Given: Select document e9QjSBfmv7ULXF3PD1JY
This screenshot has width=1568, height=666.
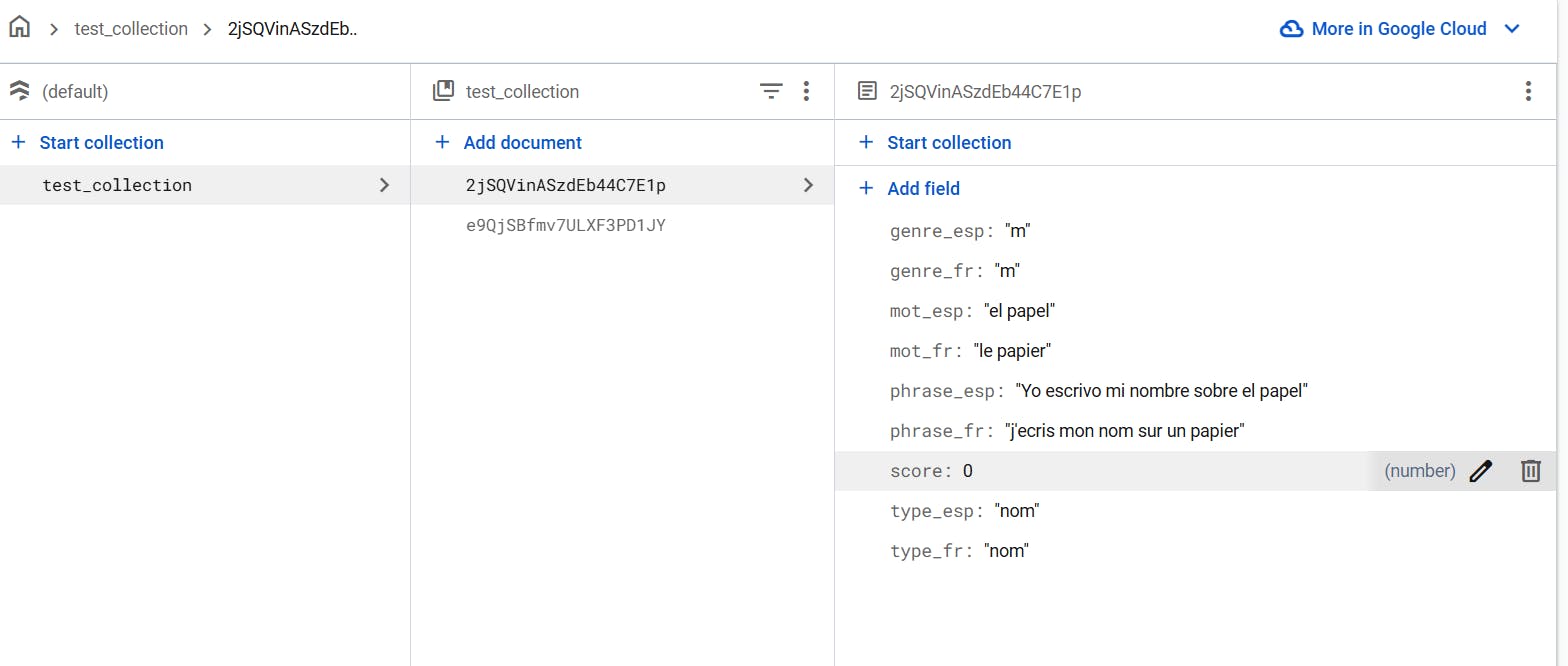Looking at the screenshot, I should (566, 226).
